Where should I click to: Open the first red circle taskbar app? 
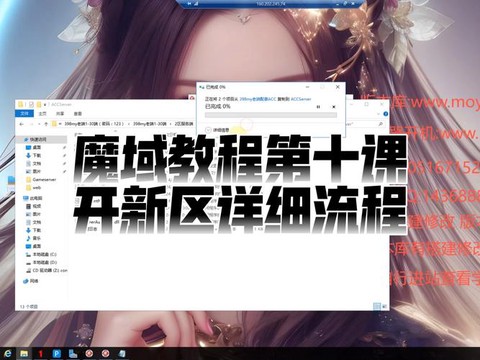[89, 354]
